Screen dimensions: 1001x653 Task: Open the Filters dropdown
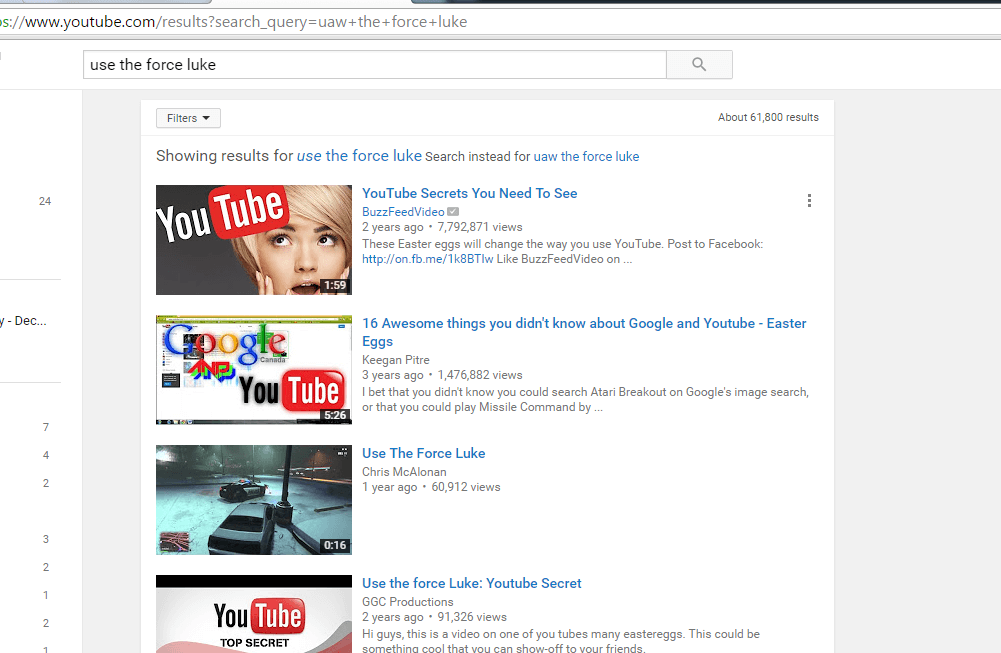point(188,118)
